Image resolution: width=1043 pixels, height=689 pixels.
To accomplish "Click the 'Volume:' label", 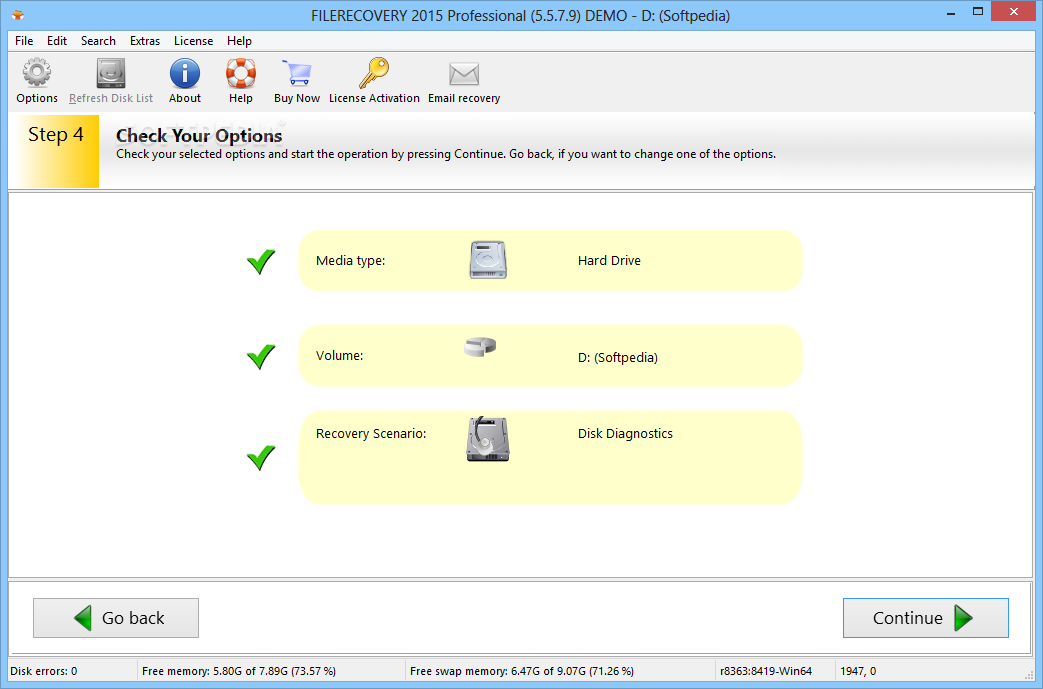I will point(339,355).
